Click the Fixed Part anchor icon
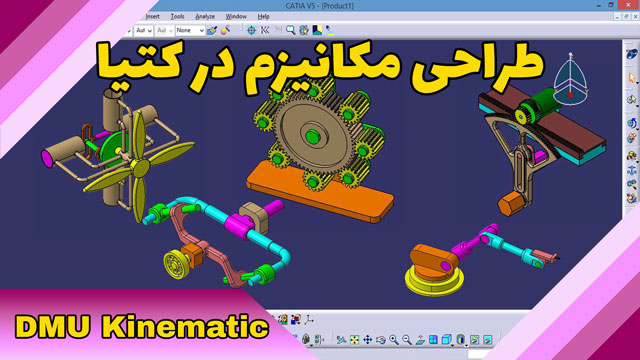This screenshot has width=640, height=360. coord(632,170)
